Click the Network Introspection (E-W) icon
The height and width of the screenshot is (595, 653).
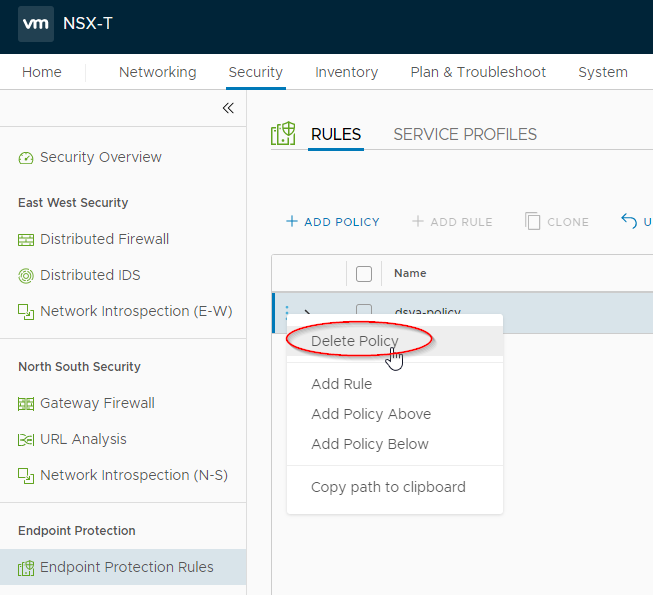26,312
